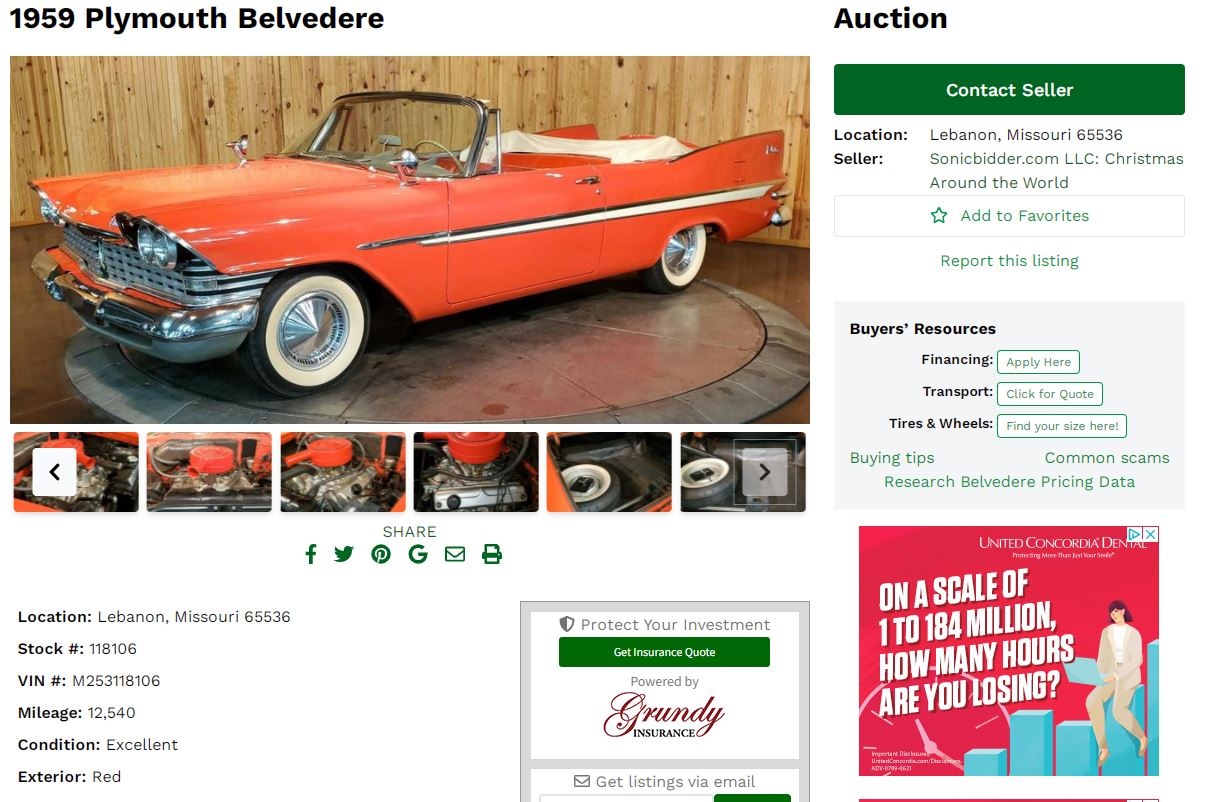Image resolution: width=1207 pixels, height=802 pixels.
Task: Open the Common scams link
Action: [x=1107, y=458]
